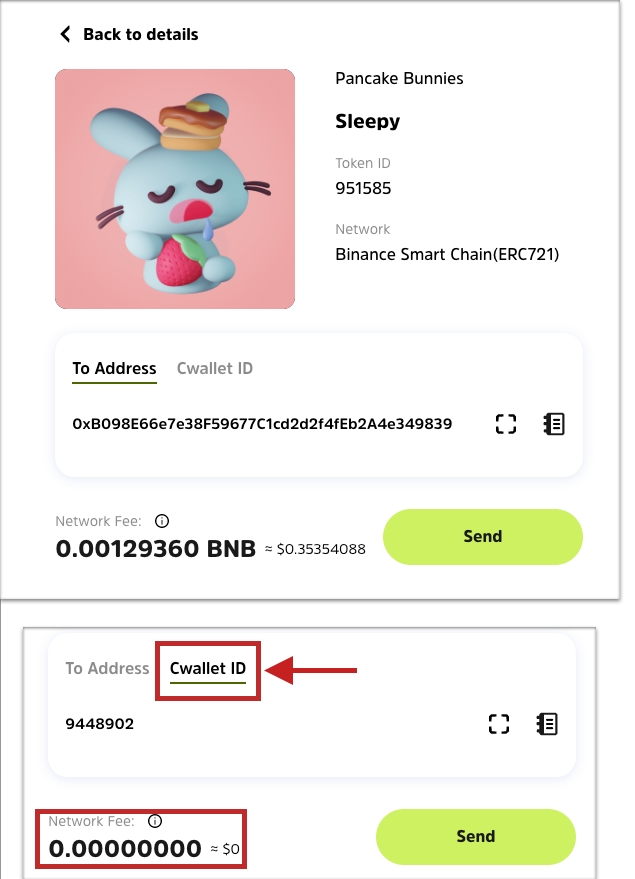
Task: Click the 0xB098E66e recipient address field
Action: pos(262,424)
